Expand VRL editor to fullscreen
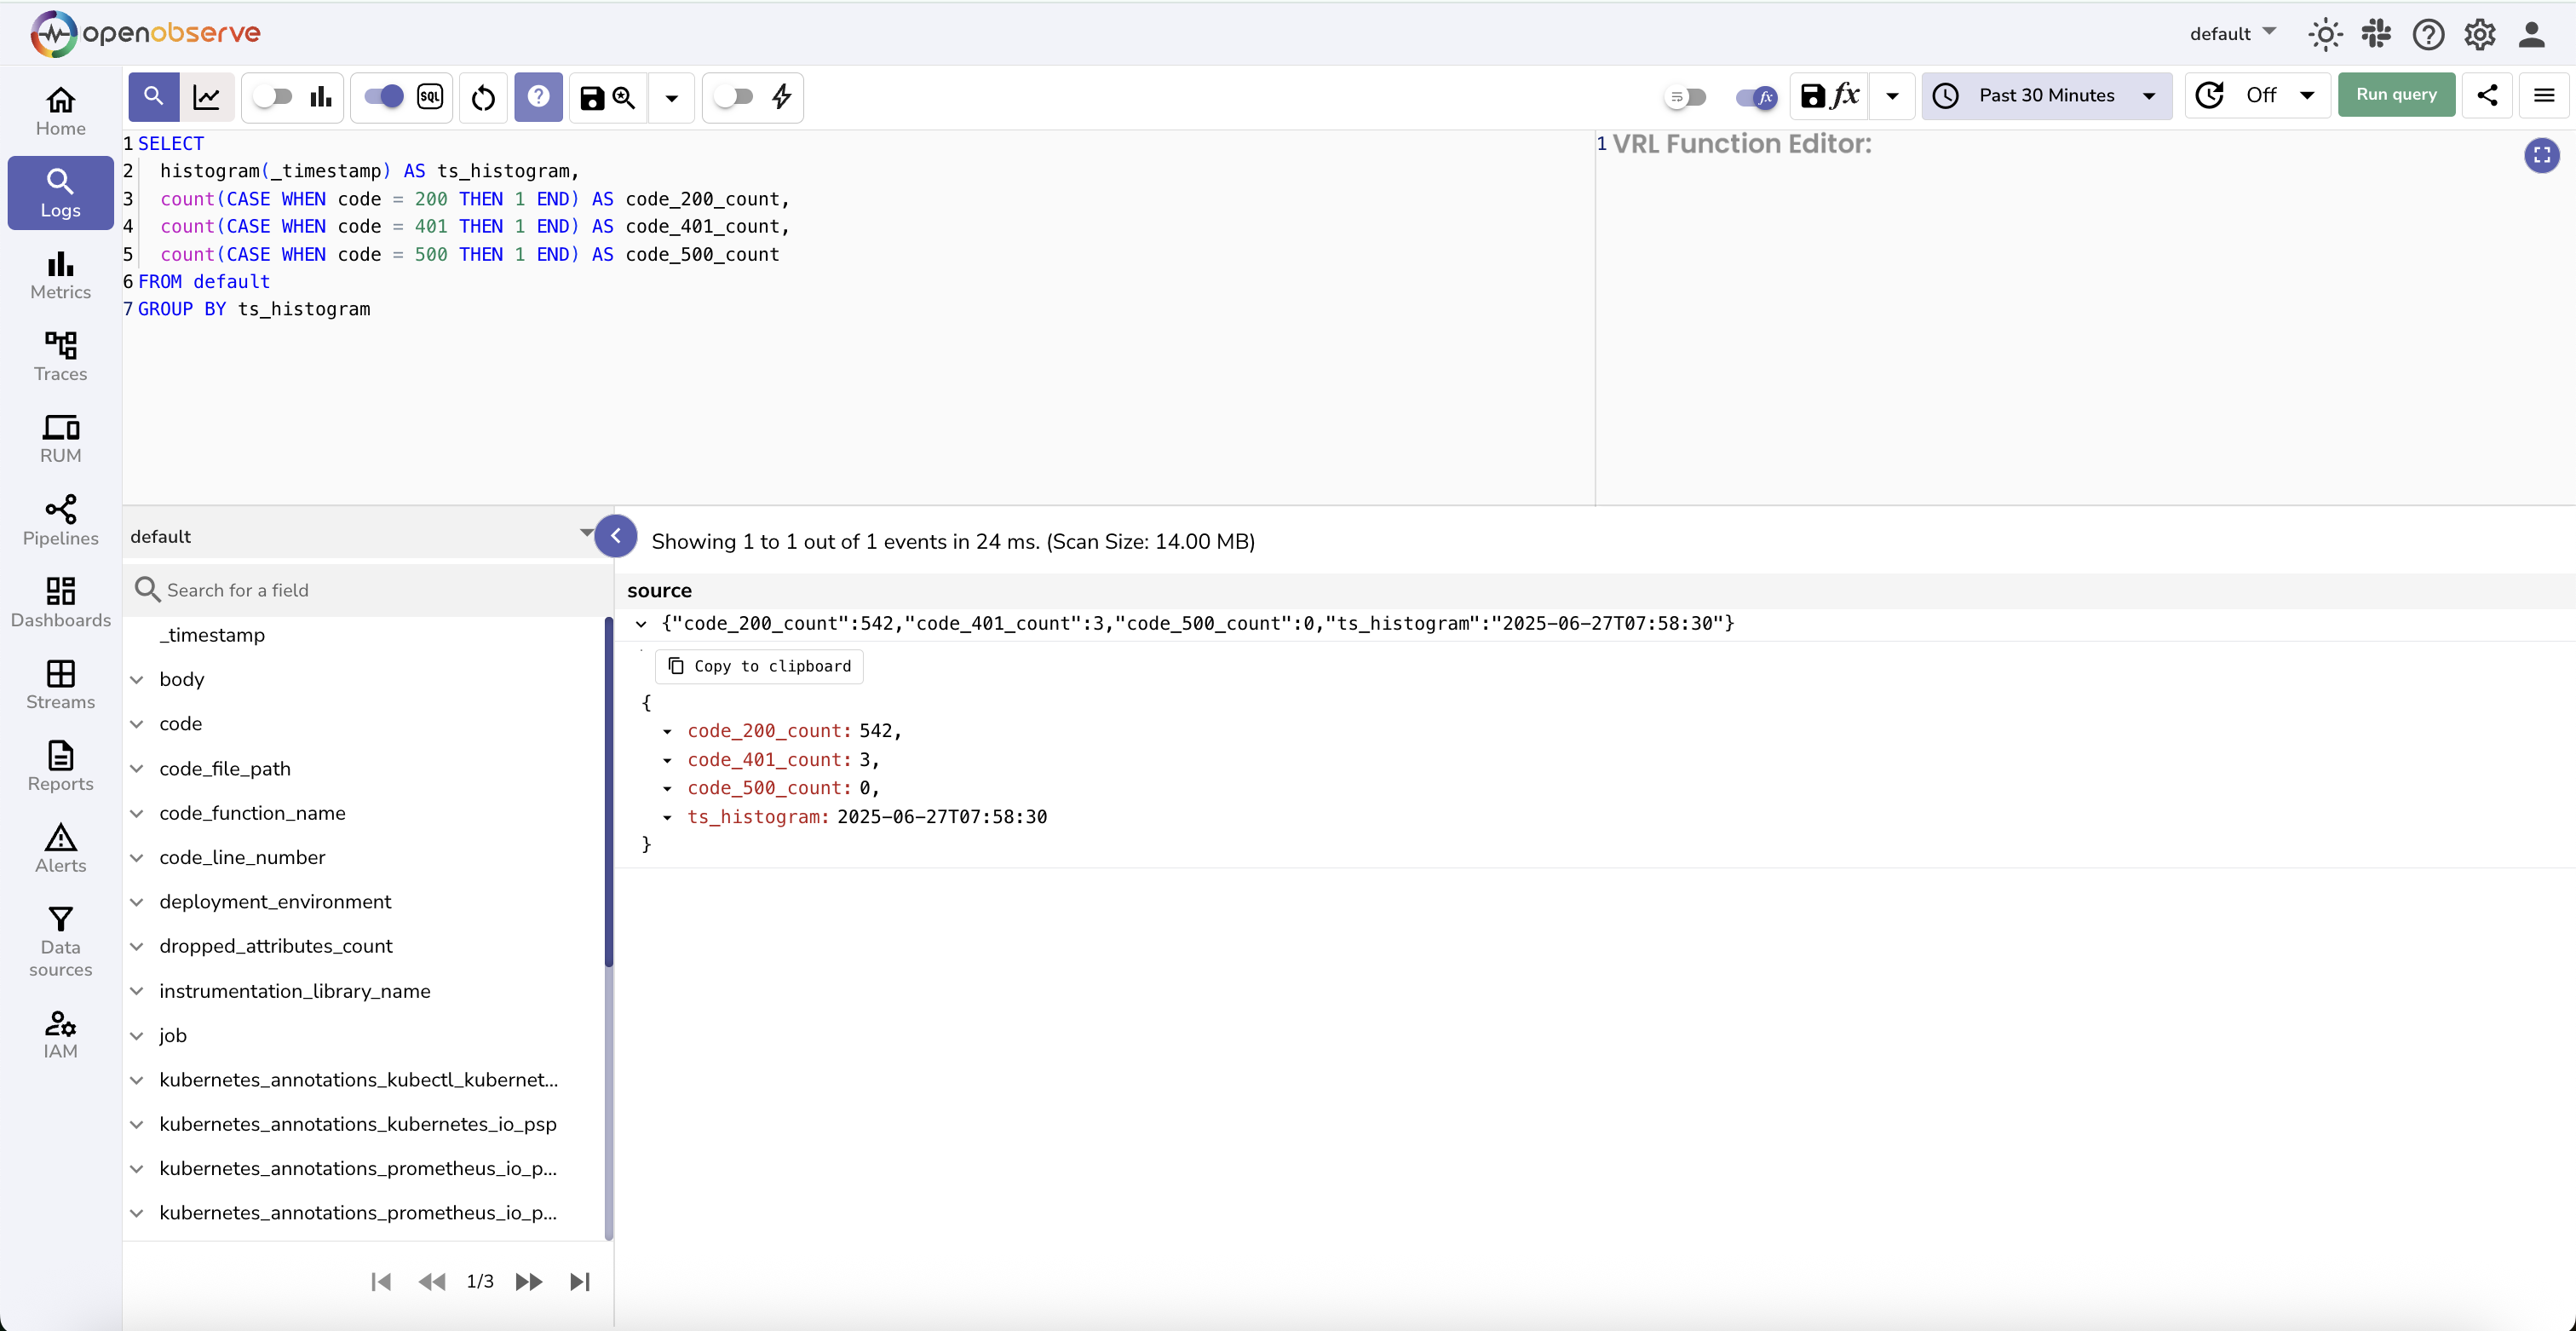Viewport: 2576px width, 1331px height. click(x=2541, y=155)
